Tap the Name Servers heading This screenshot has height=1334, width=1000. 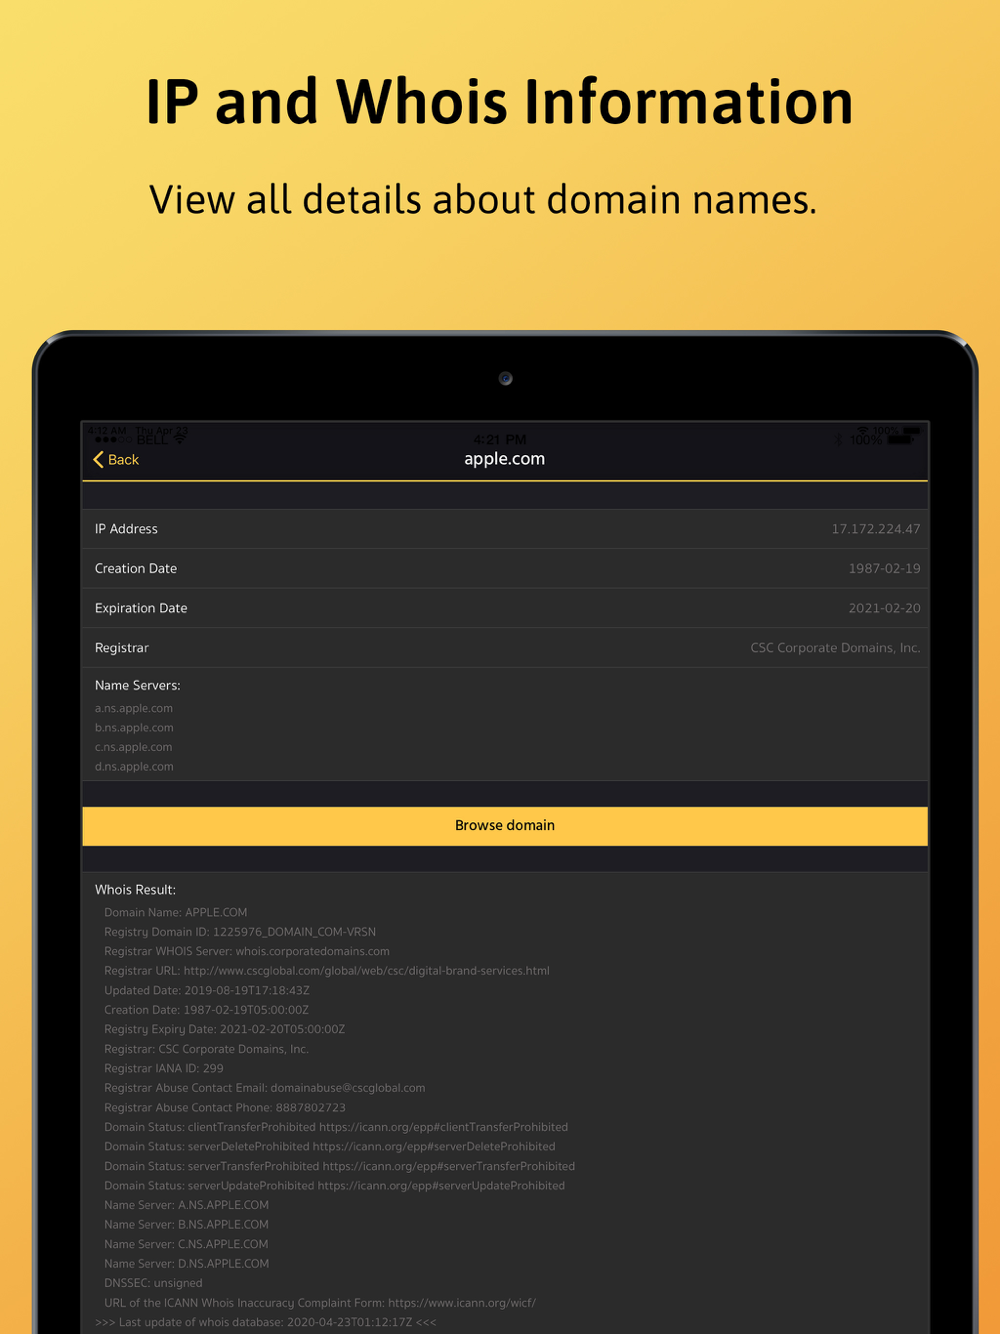pos(138,685)
